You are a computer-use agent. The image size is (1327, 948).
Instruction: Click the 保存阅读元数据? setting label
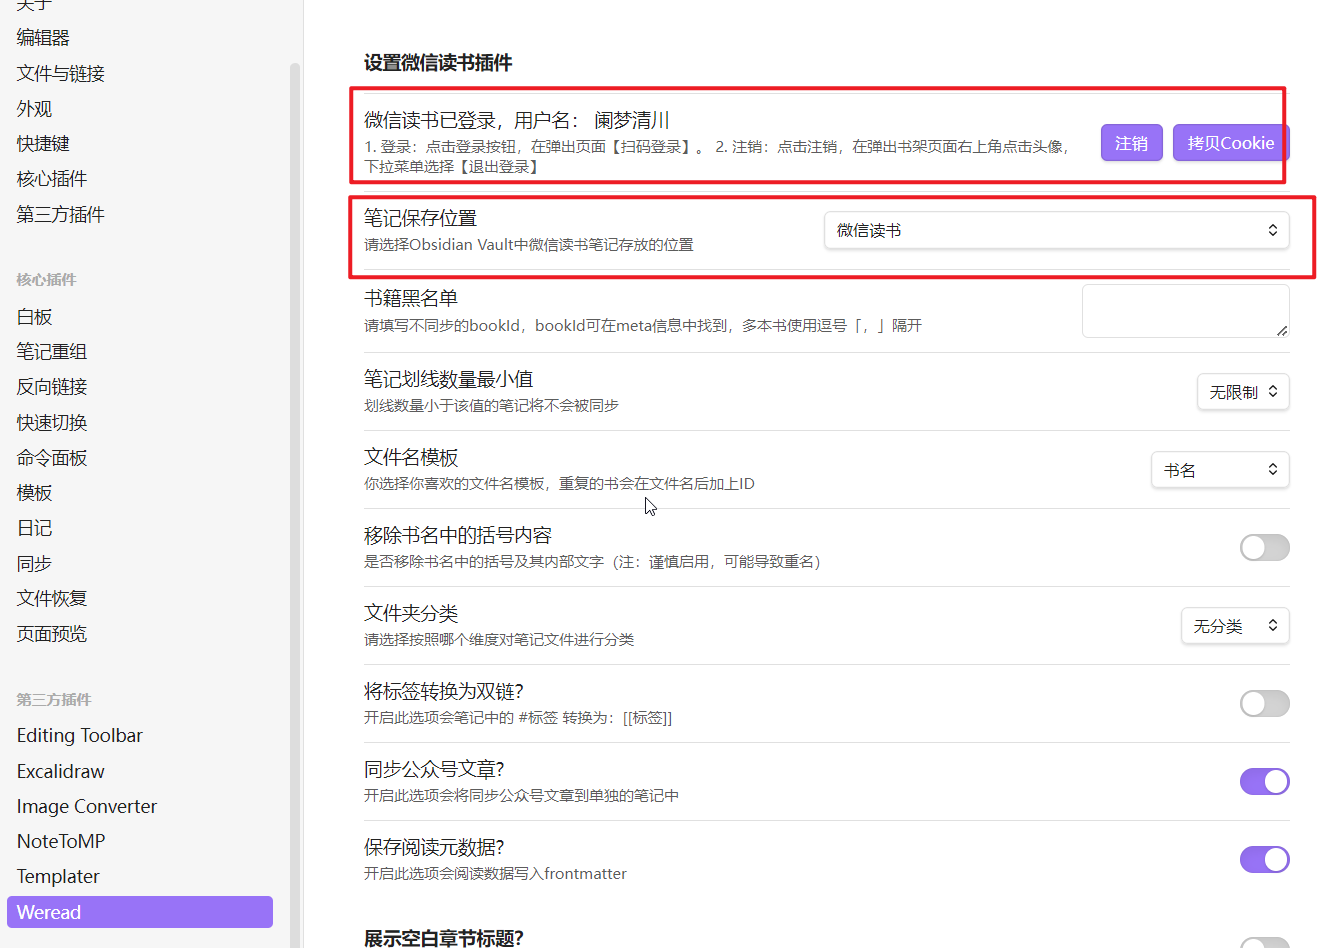click(434, 847)
